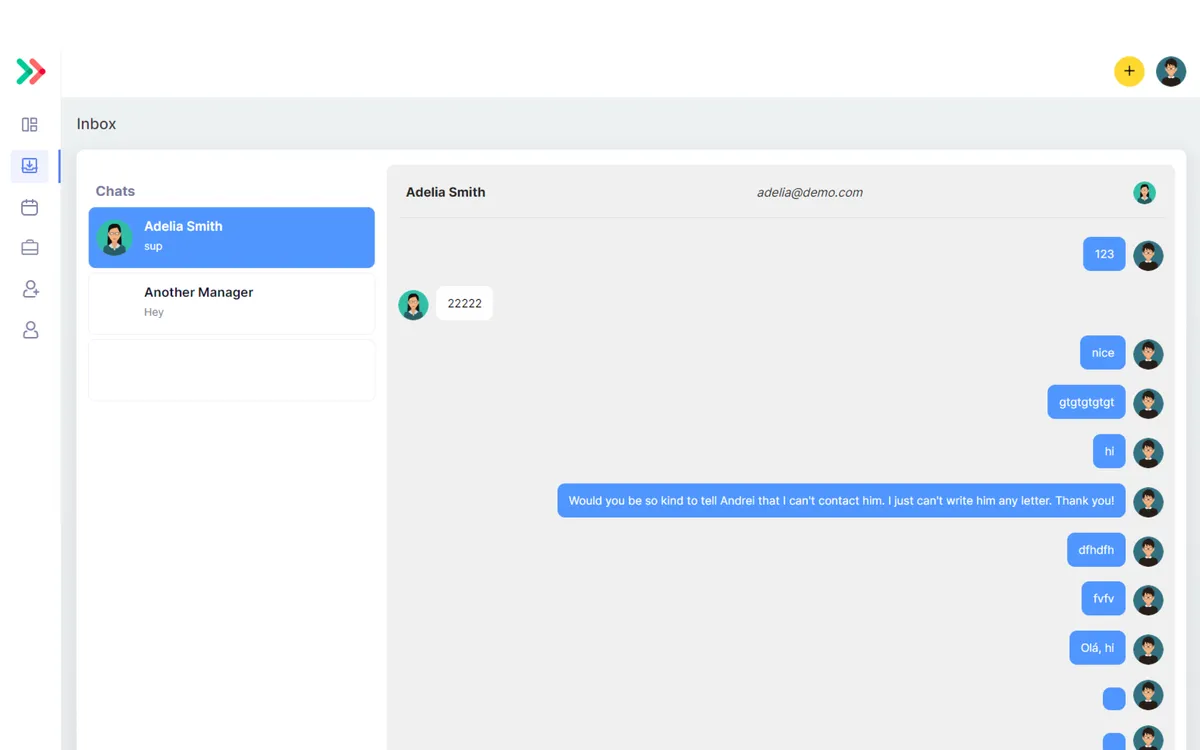
Task: Open the profile avatar in top bar
Action: click(x=1171, y=71)
